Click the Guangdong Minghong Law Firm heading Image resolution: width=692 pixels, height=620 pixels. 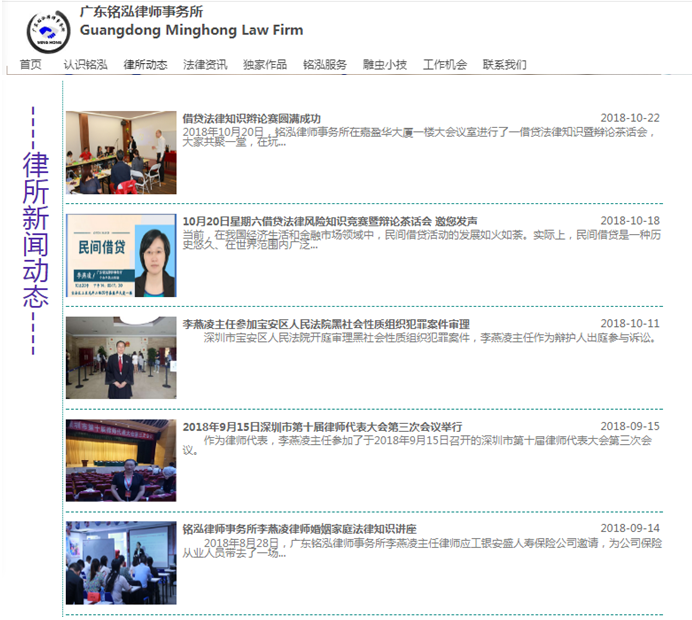pyautogui.click(x=191, y=30)
